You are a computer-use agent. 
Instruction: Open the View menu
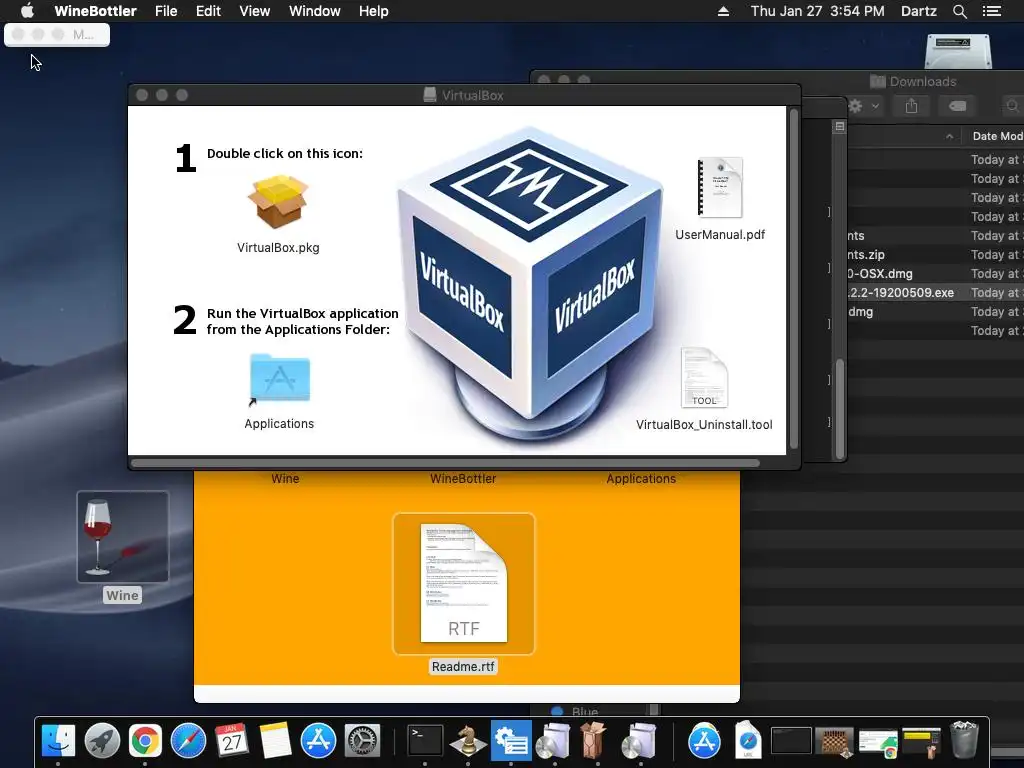point(255,11)
